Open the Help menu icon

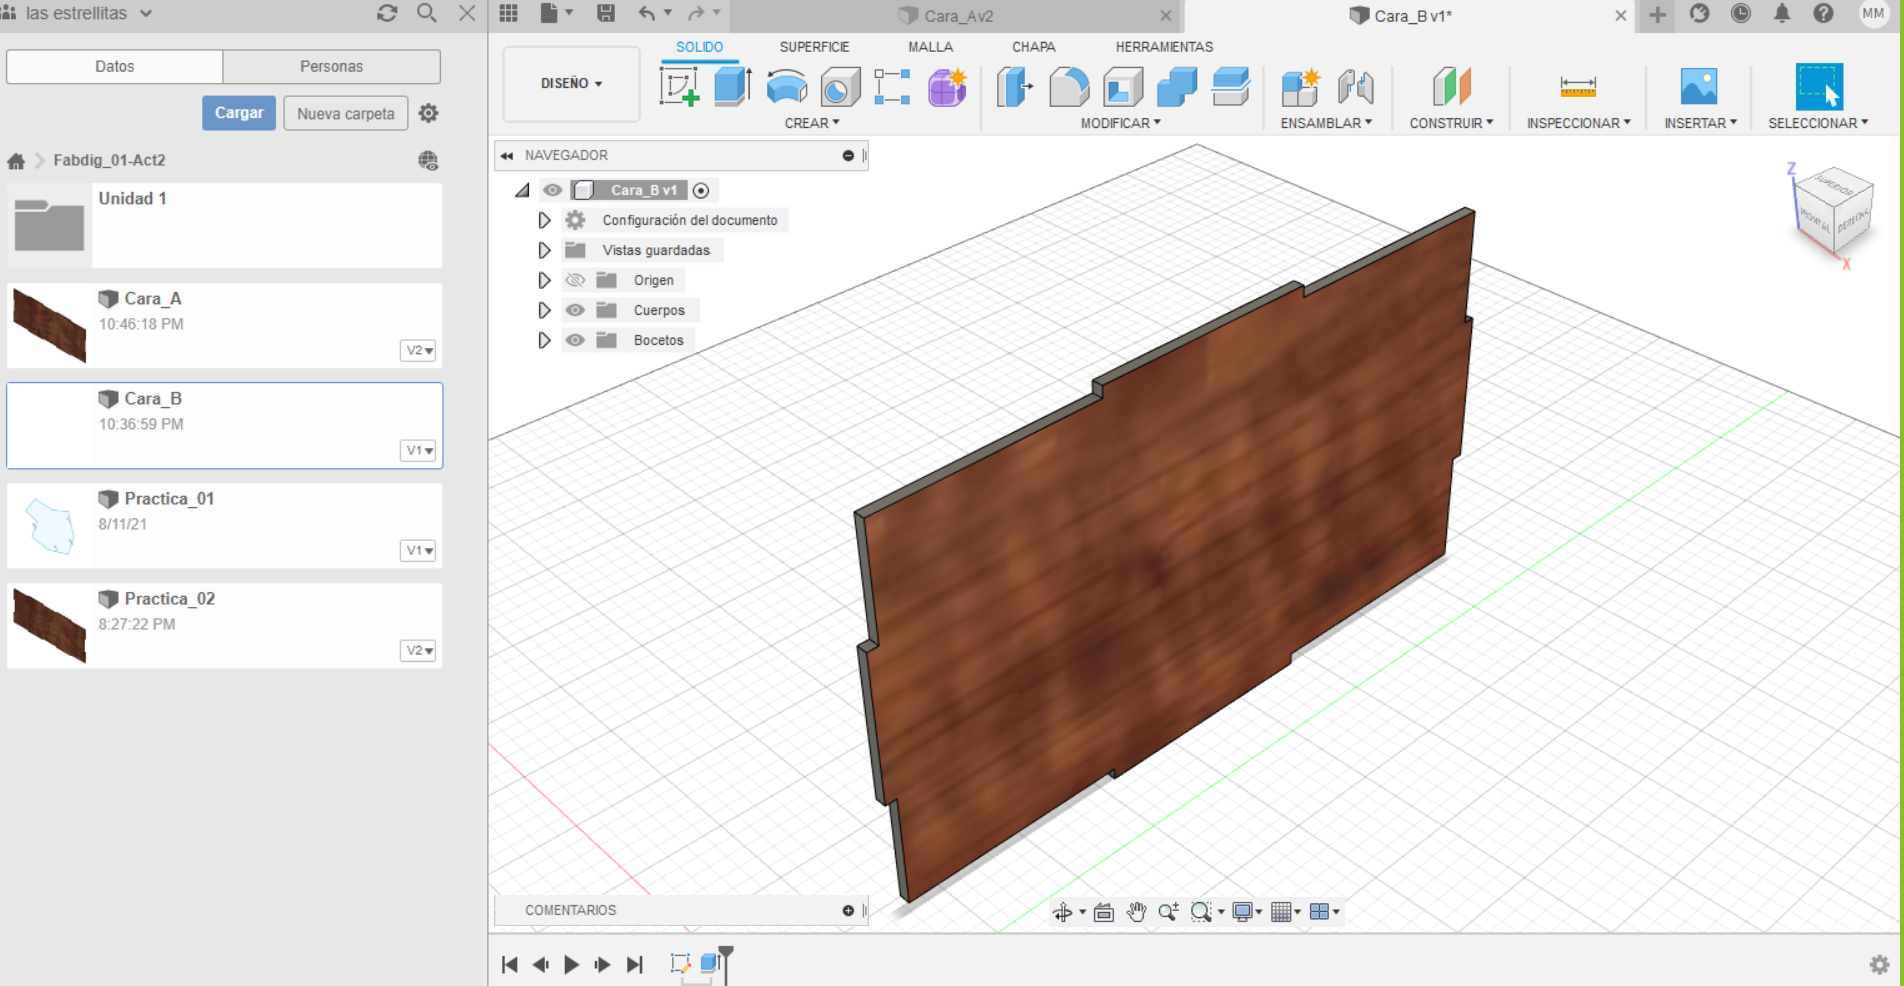click(1823, 13)
